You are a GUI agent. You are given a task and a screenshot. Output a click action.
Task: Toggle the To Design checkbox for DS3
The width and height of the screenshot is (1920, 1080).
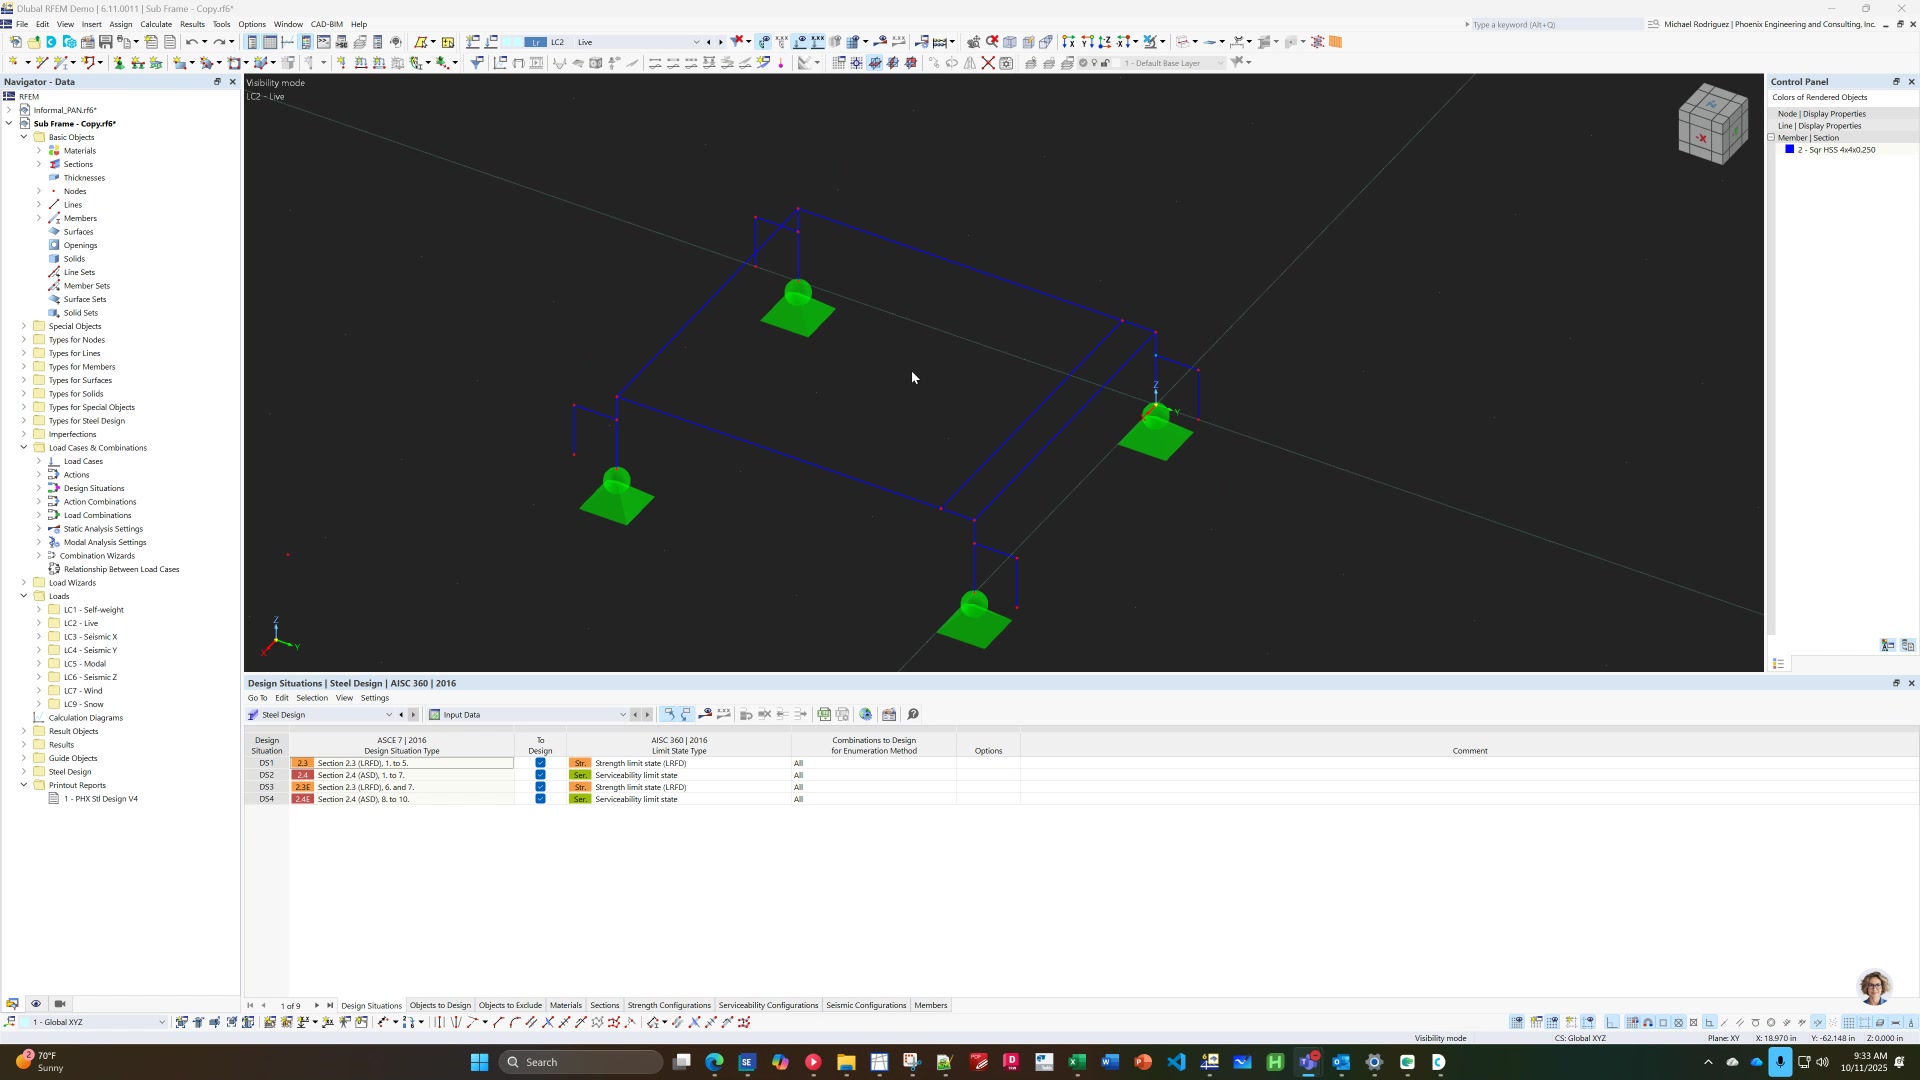(x=540, y=787)
